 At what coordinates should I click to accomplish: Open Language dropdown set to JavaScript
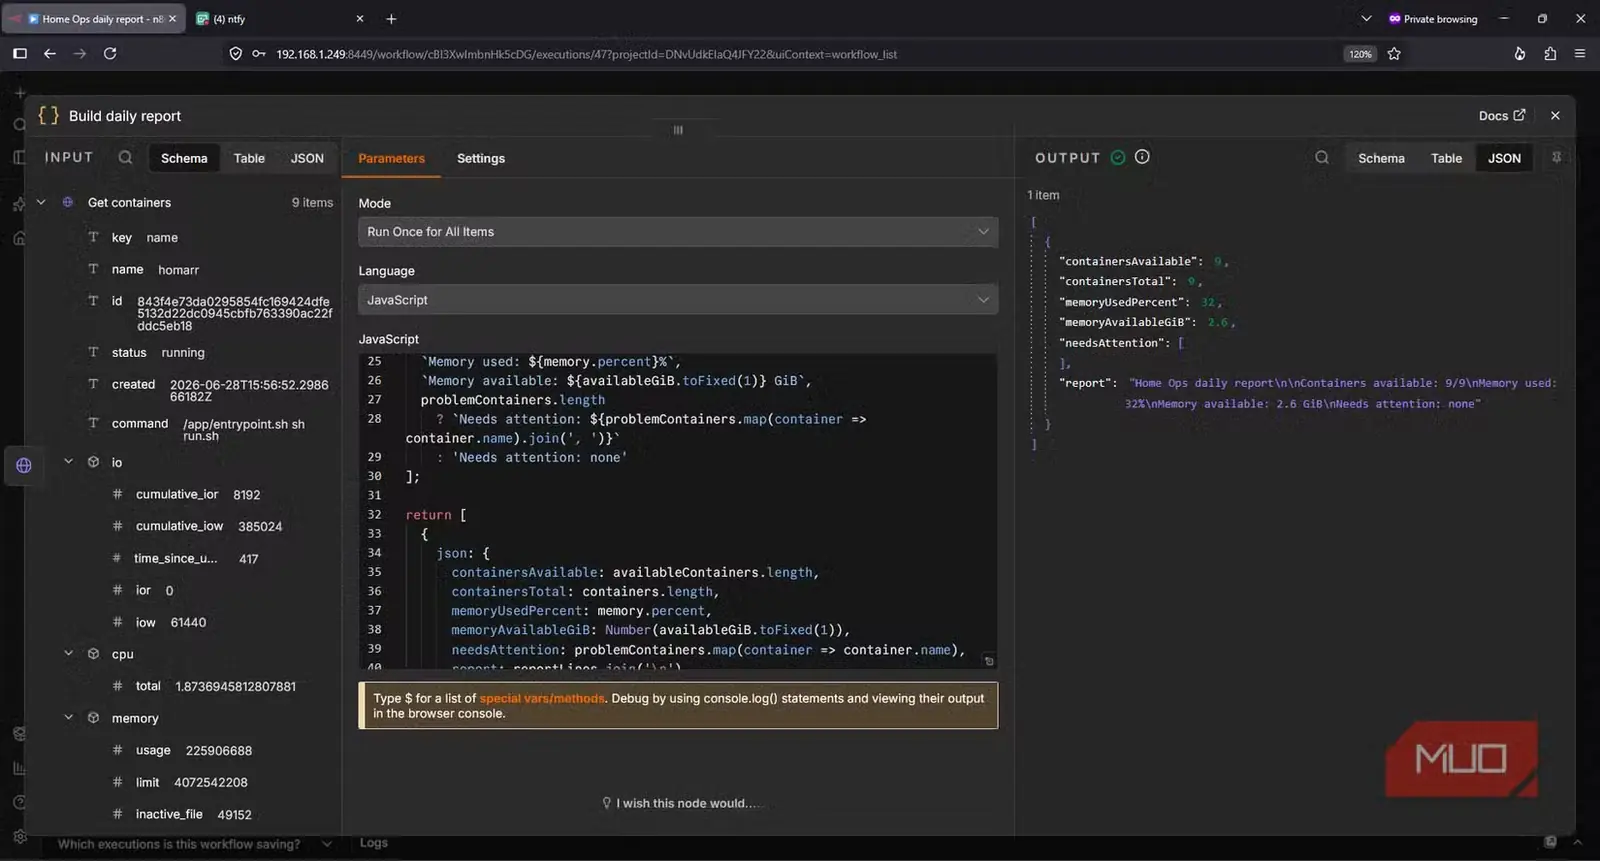click(678, 300)
